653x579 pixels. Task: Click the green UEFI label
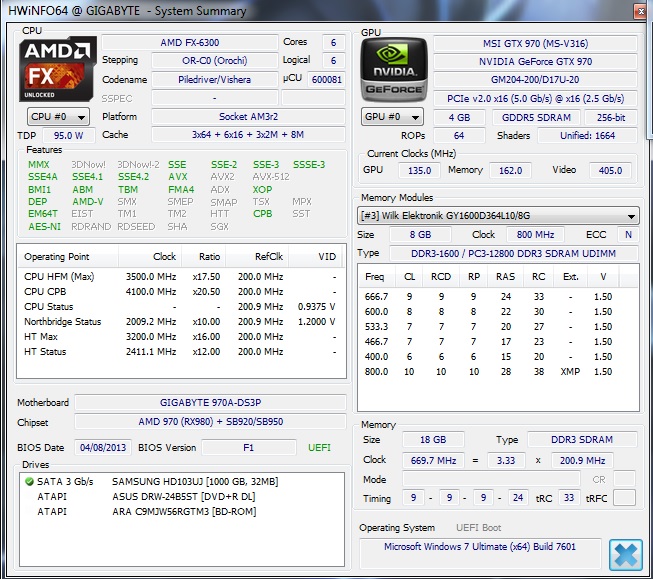319,448
